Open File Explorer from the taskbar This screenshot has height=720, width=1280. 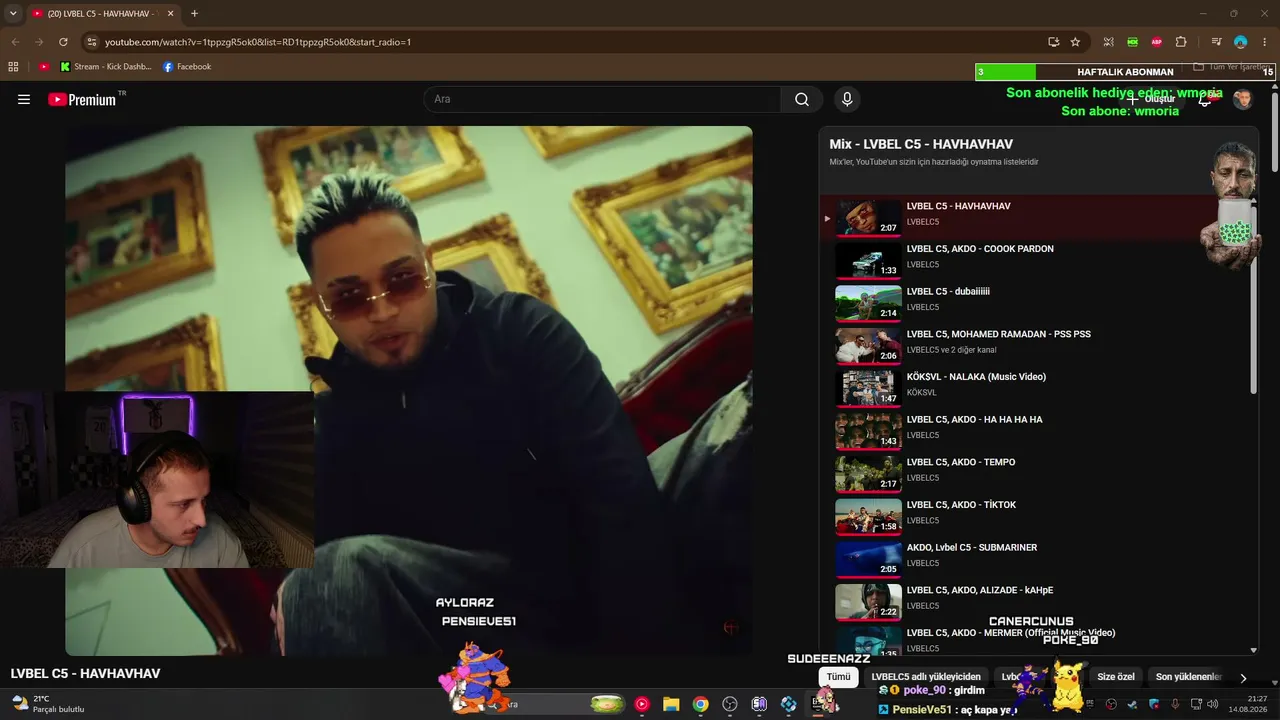point(671,704)
